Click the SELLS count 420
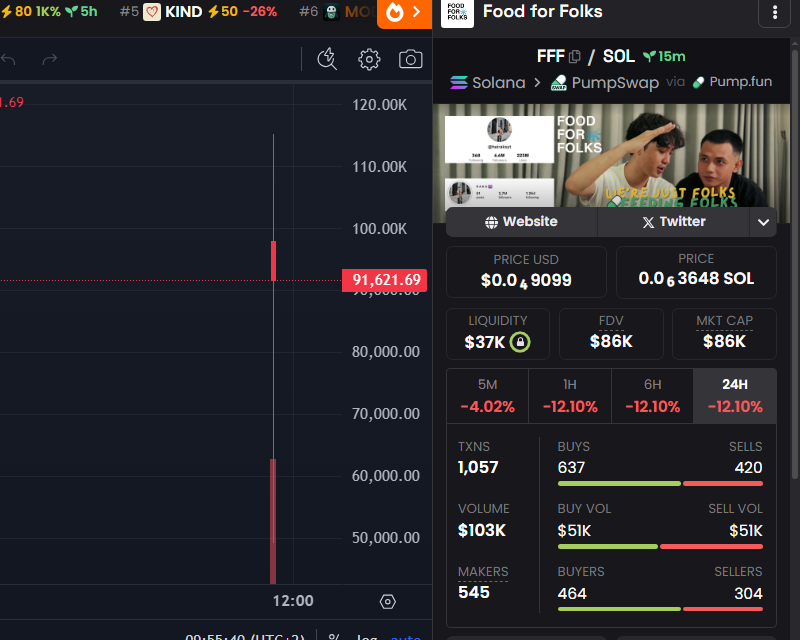 coord(748,467)
